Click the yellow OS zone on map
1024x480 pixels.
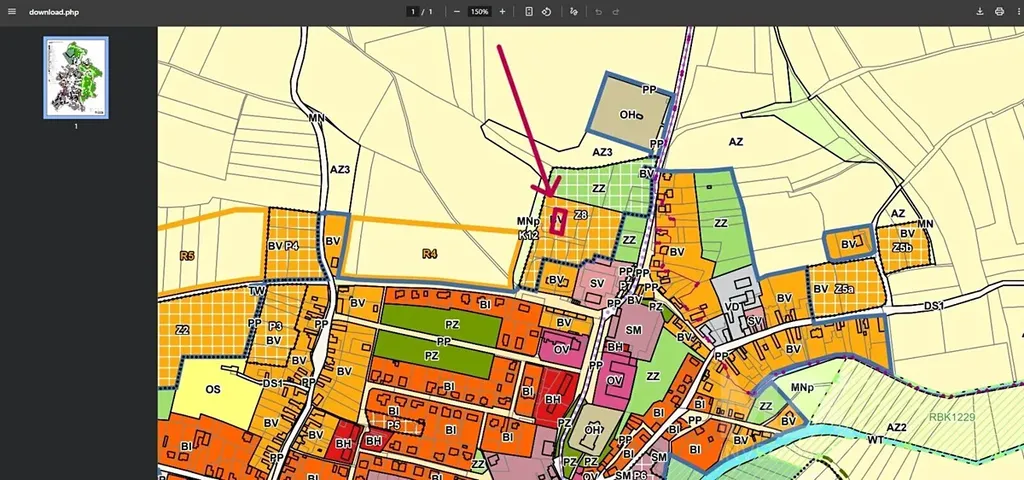click(x=212, y=389)
